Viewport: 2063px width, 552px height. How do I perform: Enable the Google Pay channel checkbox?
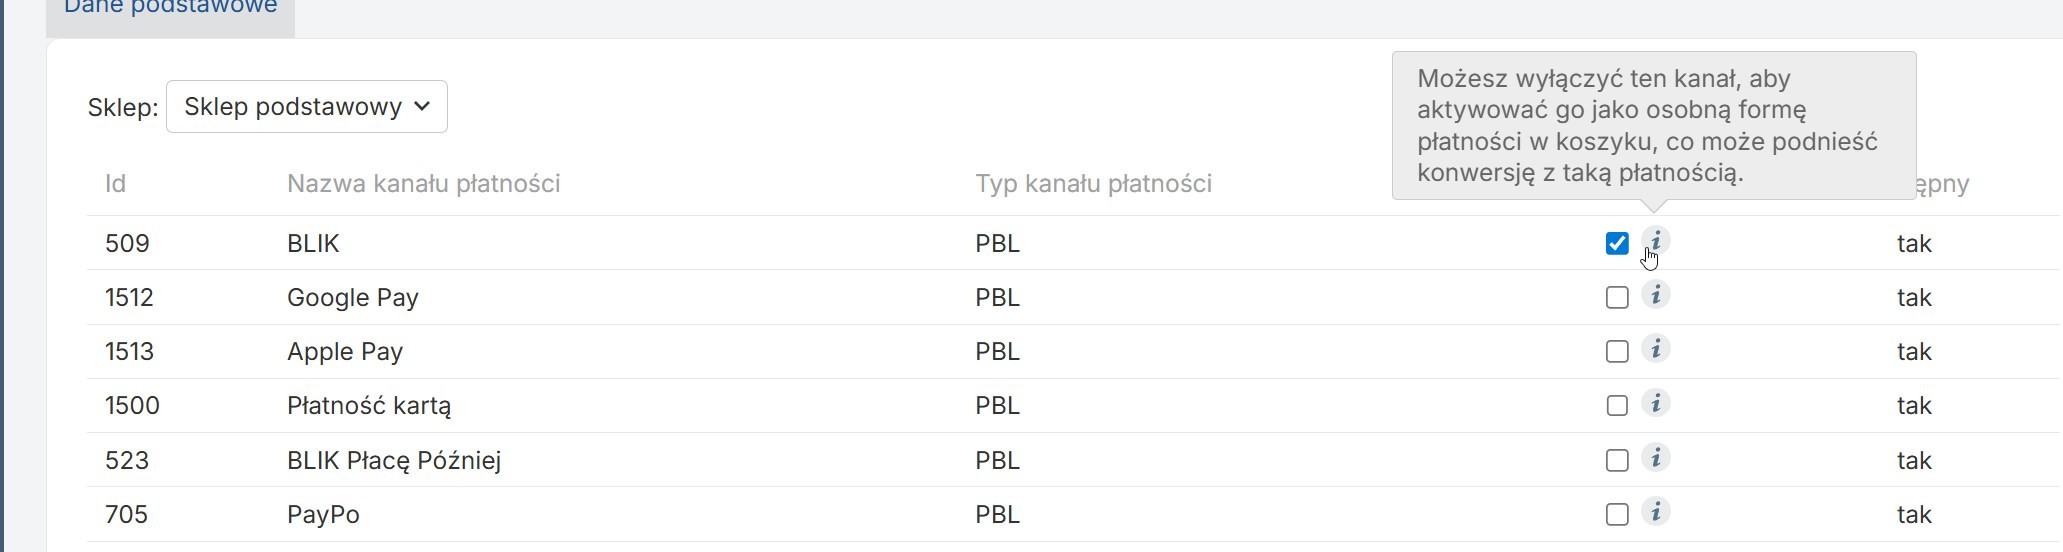pyautogui.click(x=1617, y=297)
